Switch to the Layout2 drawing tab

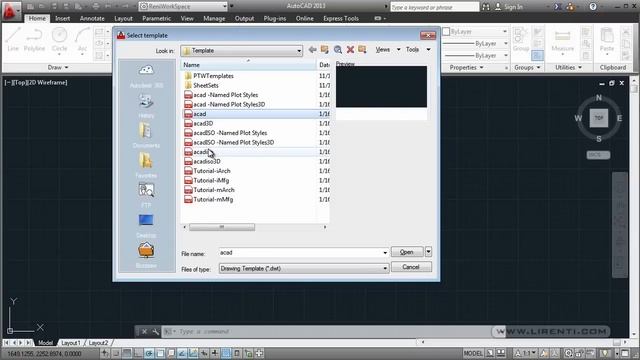(98, 343)
